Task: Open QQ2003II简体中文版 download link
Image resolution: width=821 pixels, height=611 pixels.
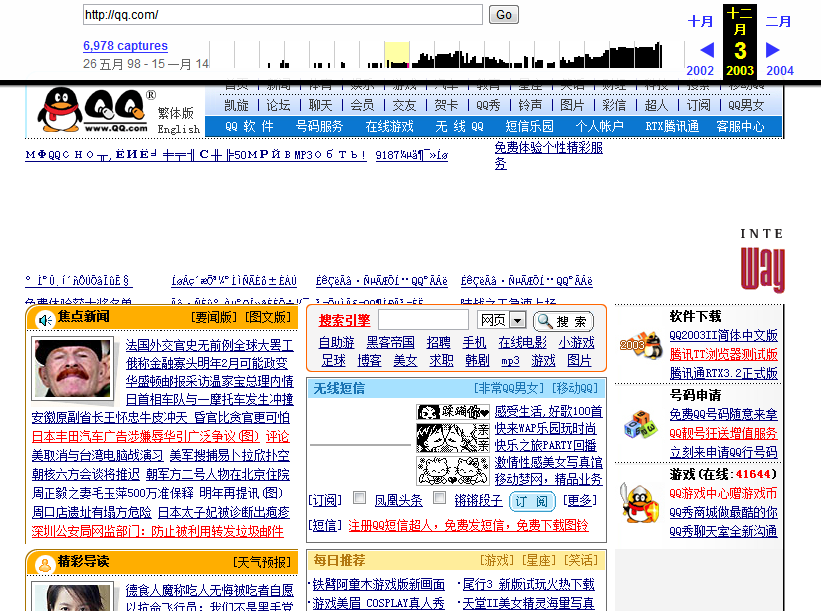Action: 723,335
